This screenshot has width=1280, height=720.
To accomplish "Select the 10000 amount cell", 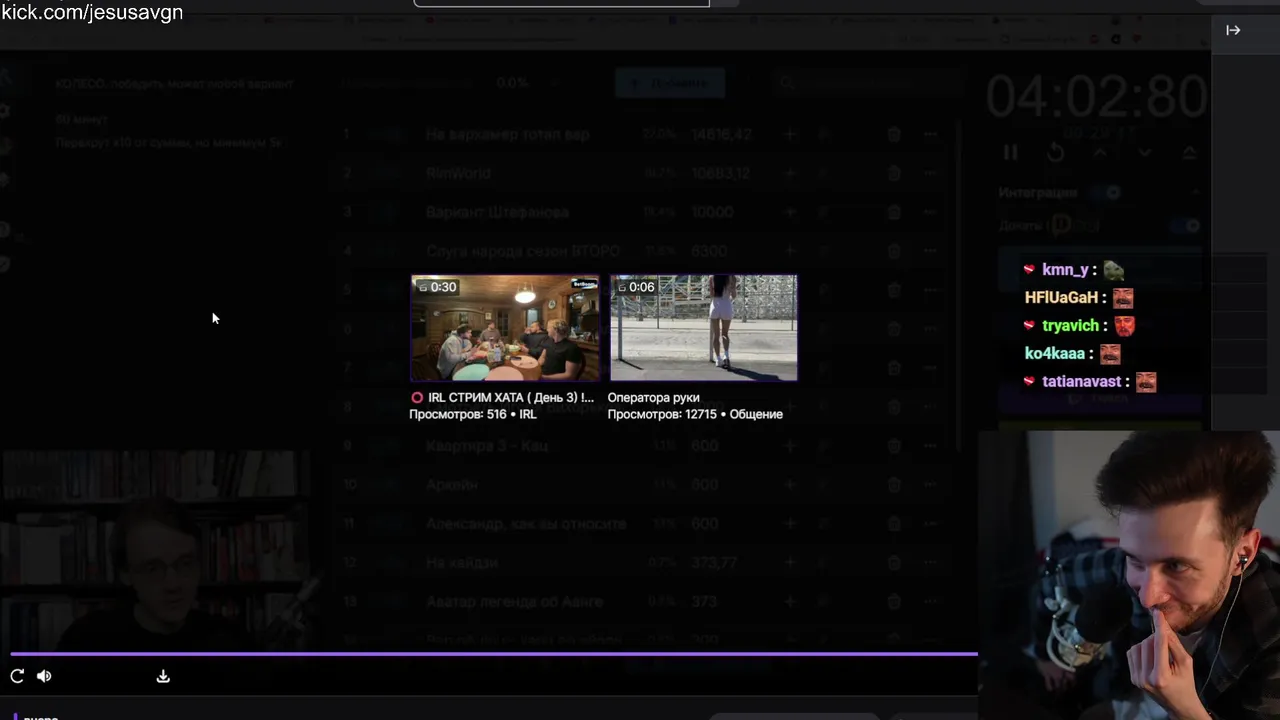I will click(x=712, y=212).
